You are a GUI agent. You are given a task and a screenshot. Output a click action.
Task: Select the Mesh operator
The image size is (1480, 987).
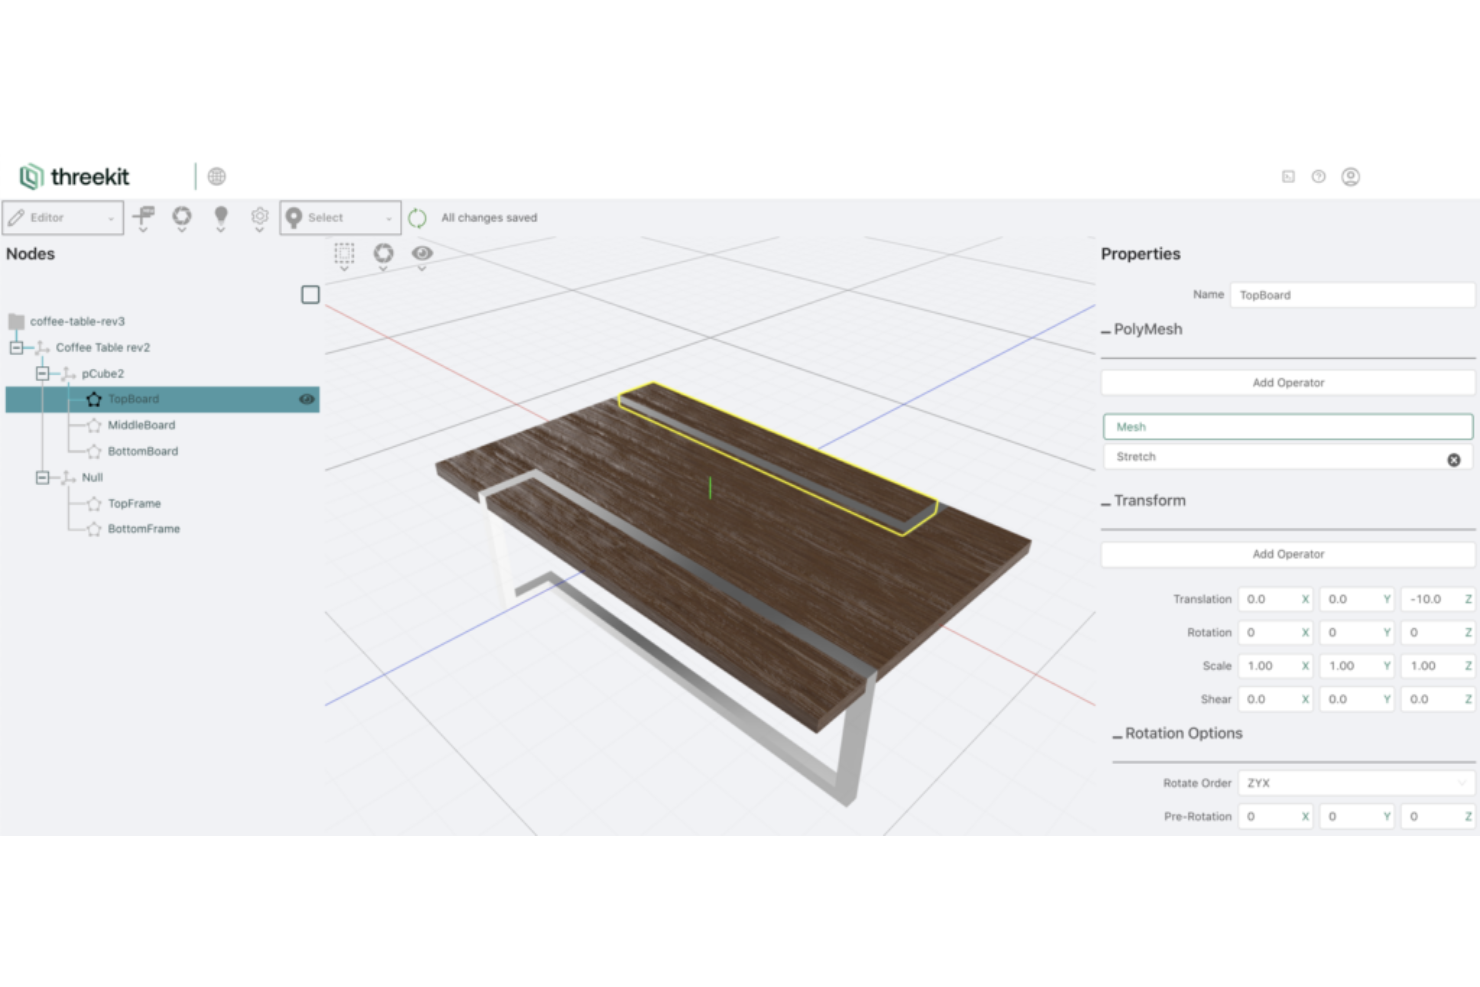(x=1288, y=427)
